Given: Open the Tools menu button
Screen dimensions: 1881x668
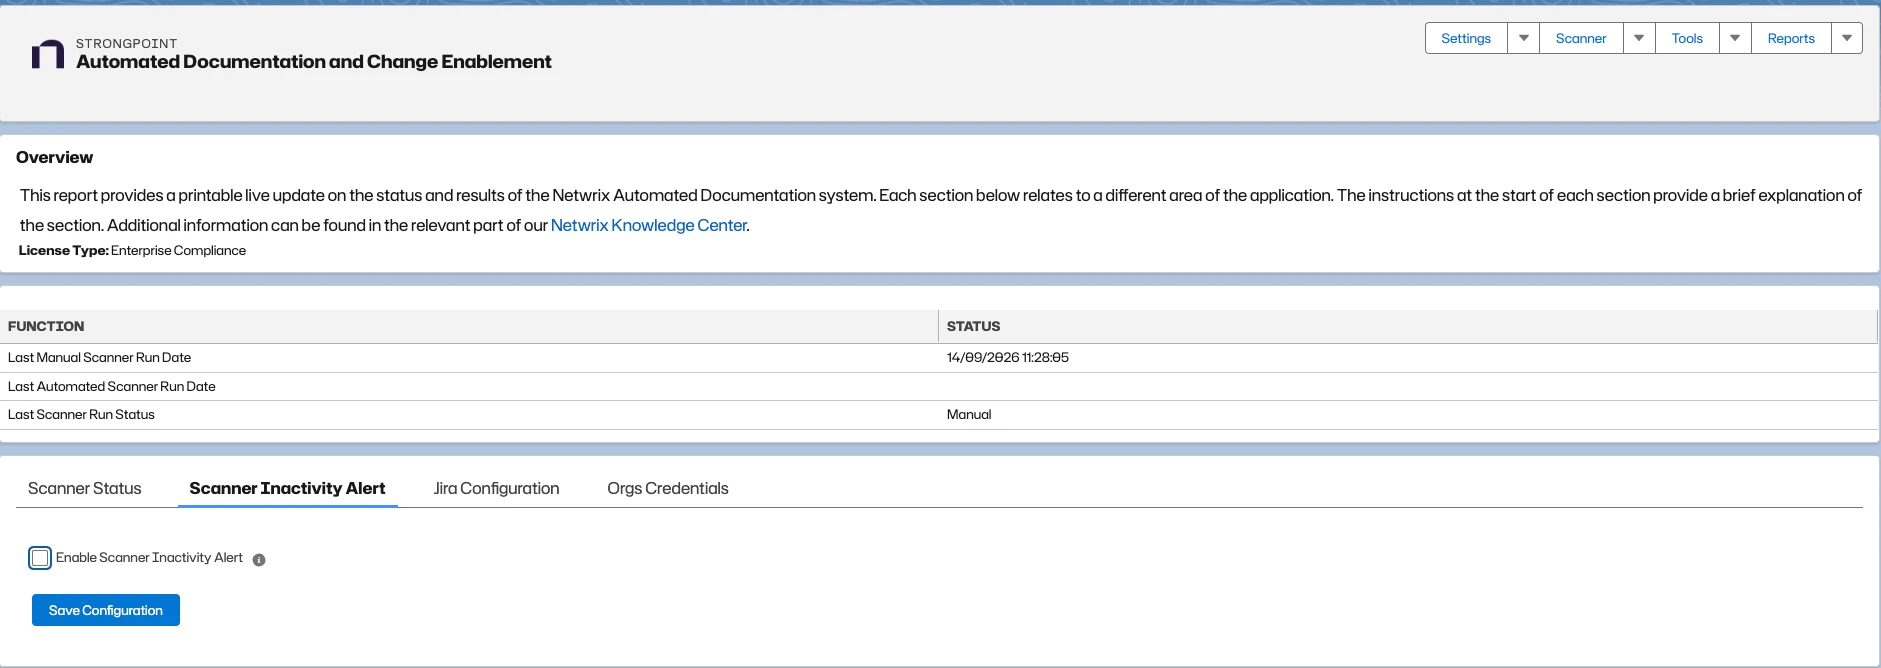Looking at the screenshot, I should (1687, 38).
